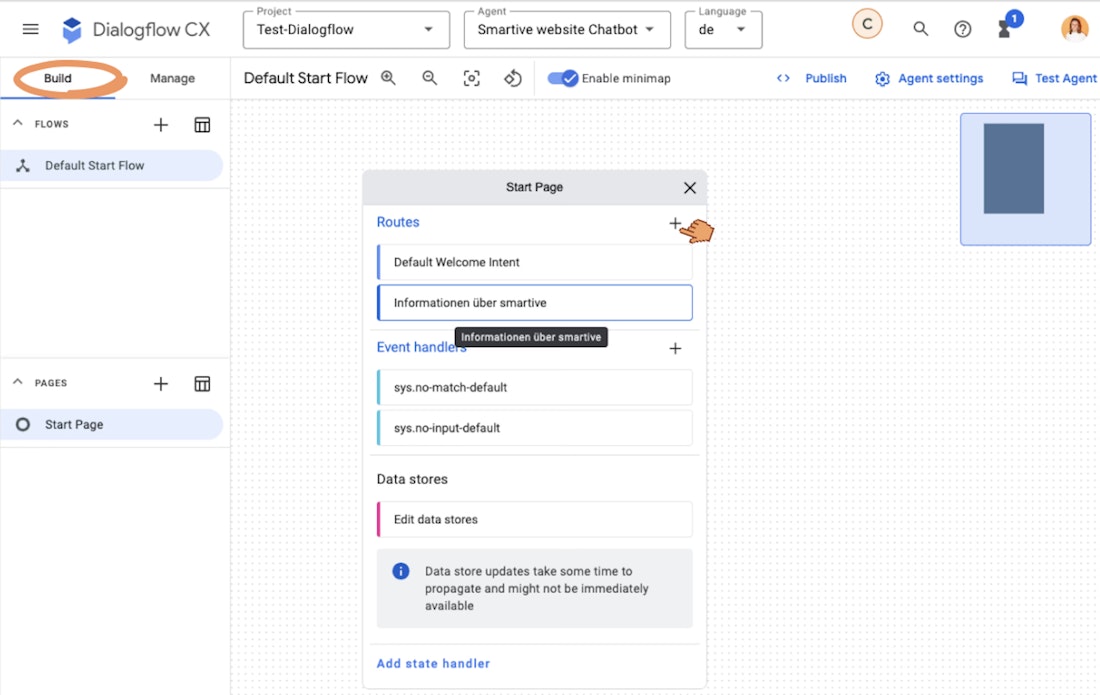The height and width of the screenshot is (695, 1100).
Task: Switch to the Manage tab
Action: 172,78
